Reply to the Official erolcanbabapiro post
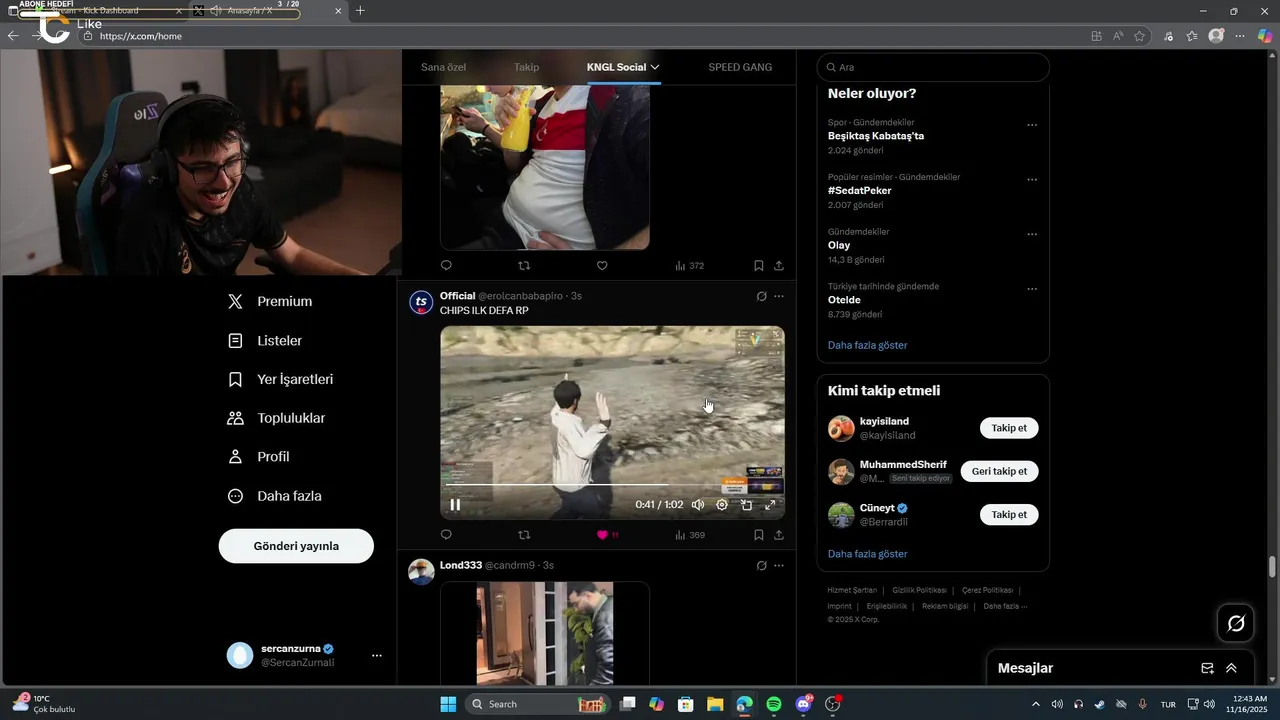This screenshot has height=720, width=1280. 446,535
